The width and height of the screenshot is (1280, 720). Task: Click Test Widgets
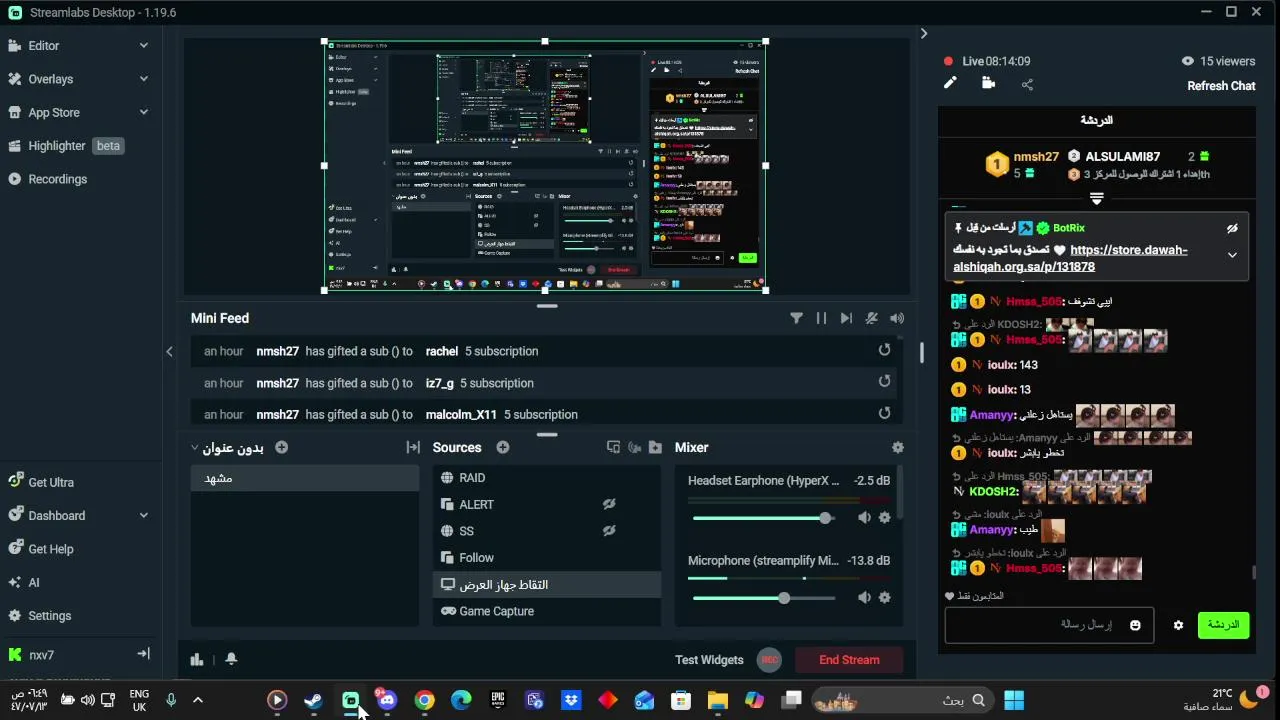pyautogui.click(x=709, y=660)
